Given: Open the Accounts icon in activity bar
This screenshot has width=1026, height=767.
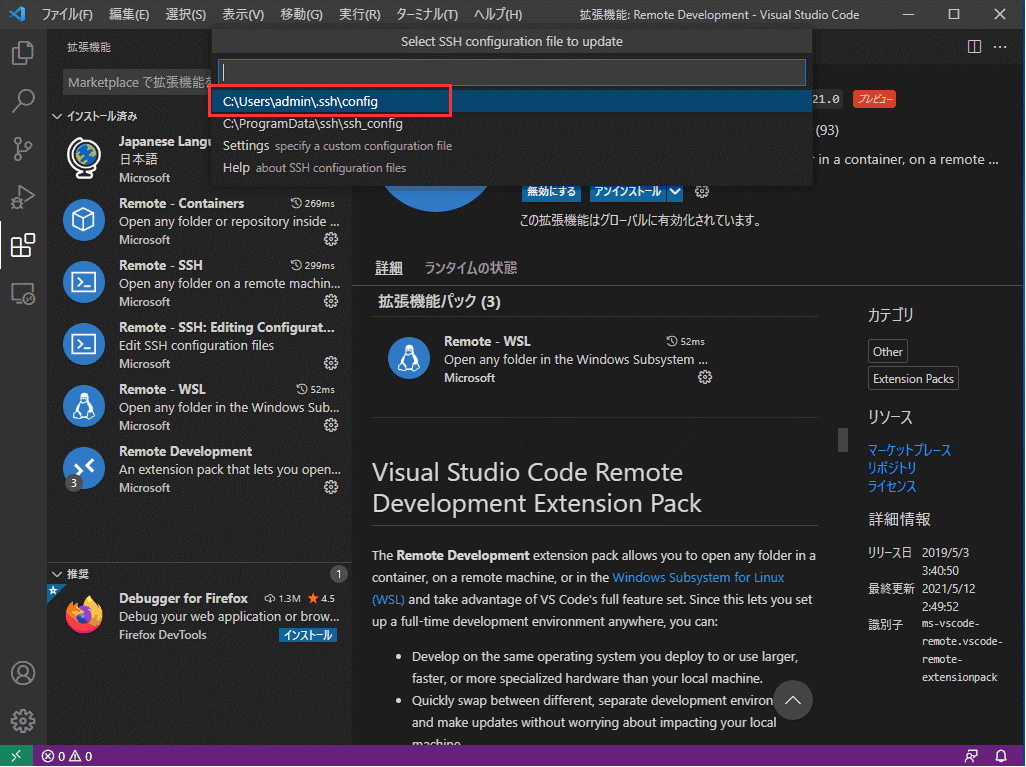Looking at the screenshot, I should [23, 673].
